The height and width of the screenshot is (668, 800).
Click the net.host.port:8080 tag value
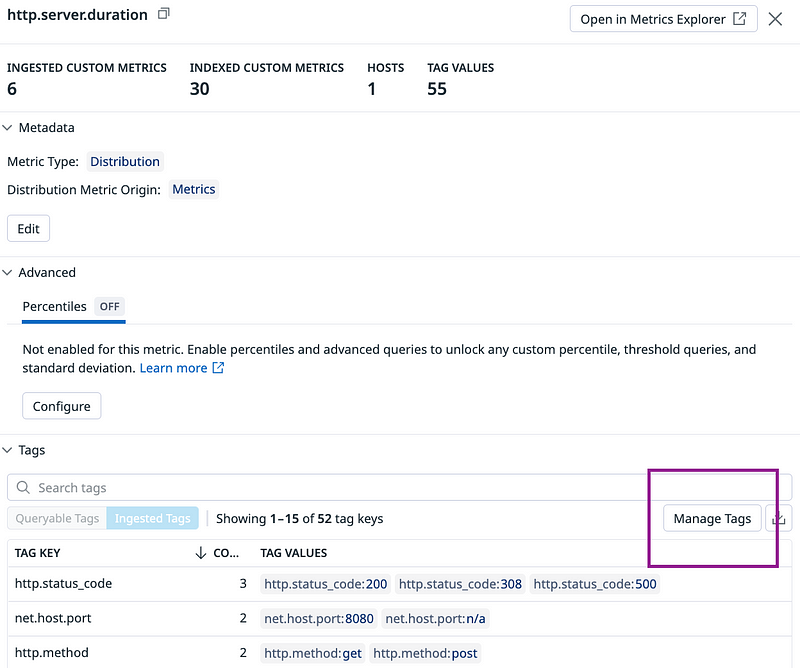click(318, 618)
